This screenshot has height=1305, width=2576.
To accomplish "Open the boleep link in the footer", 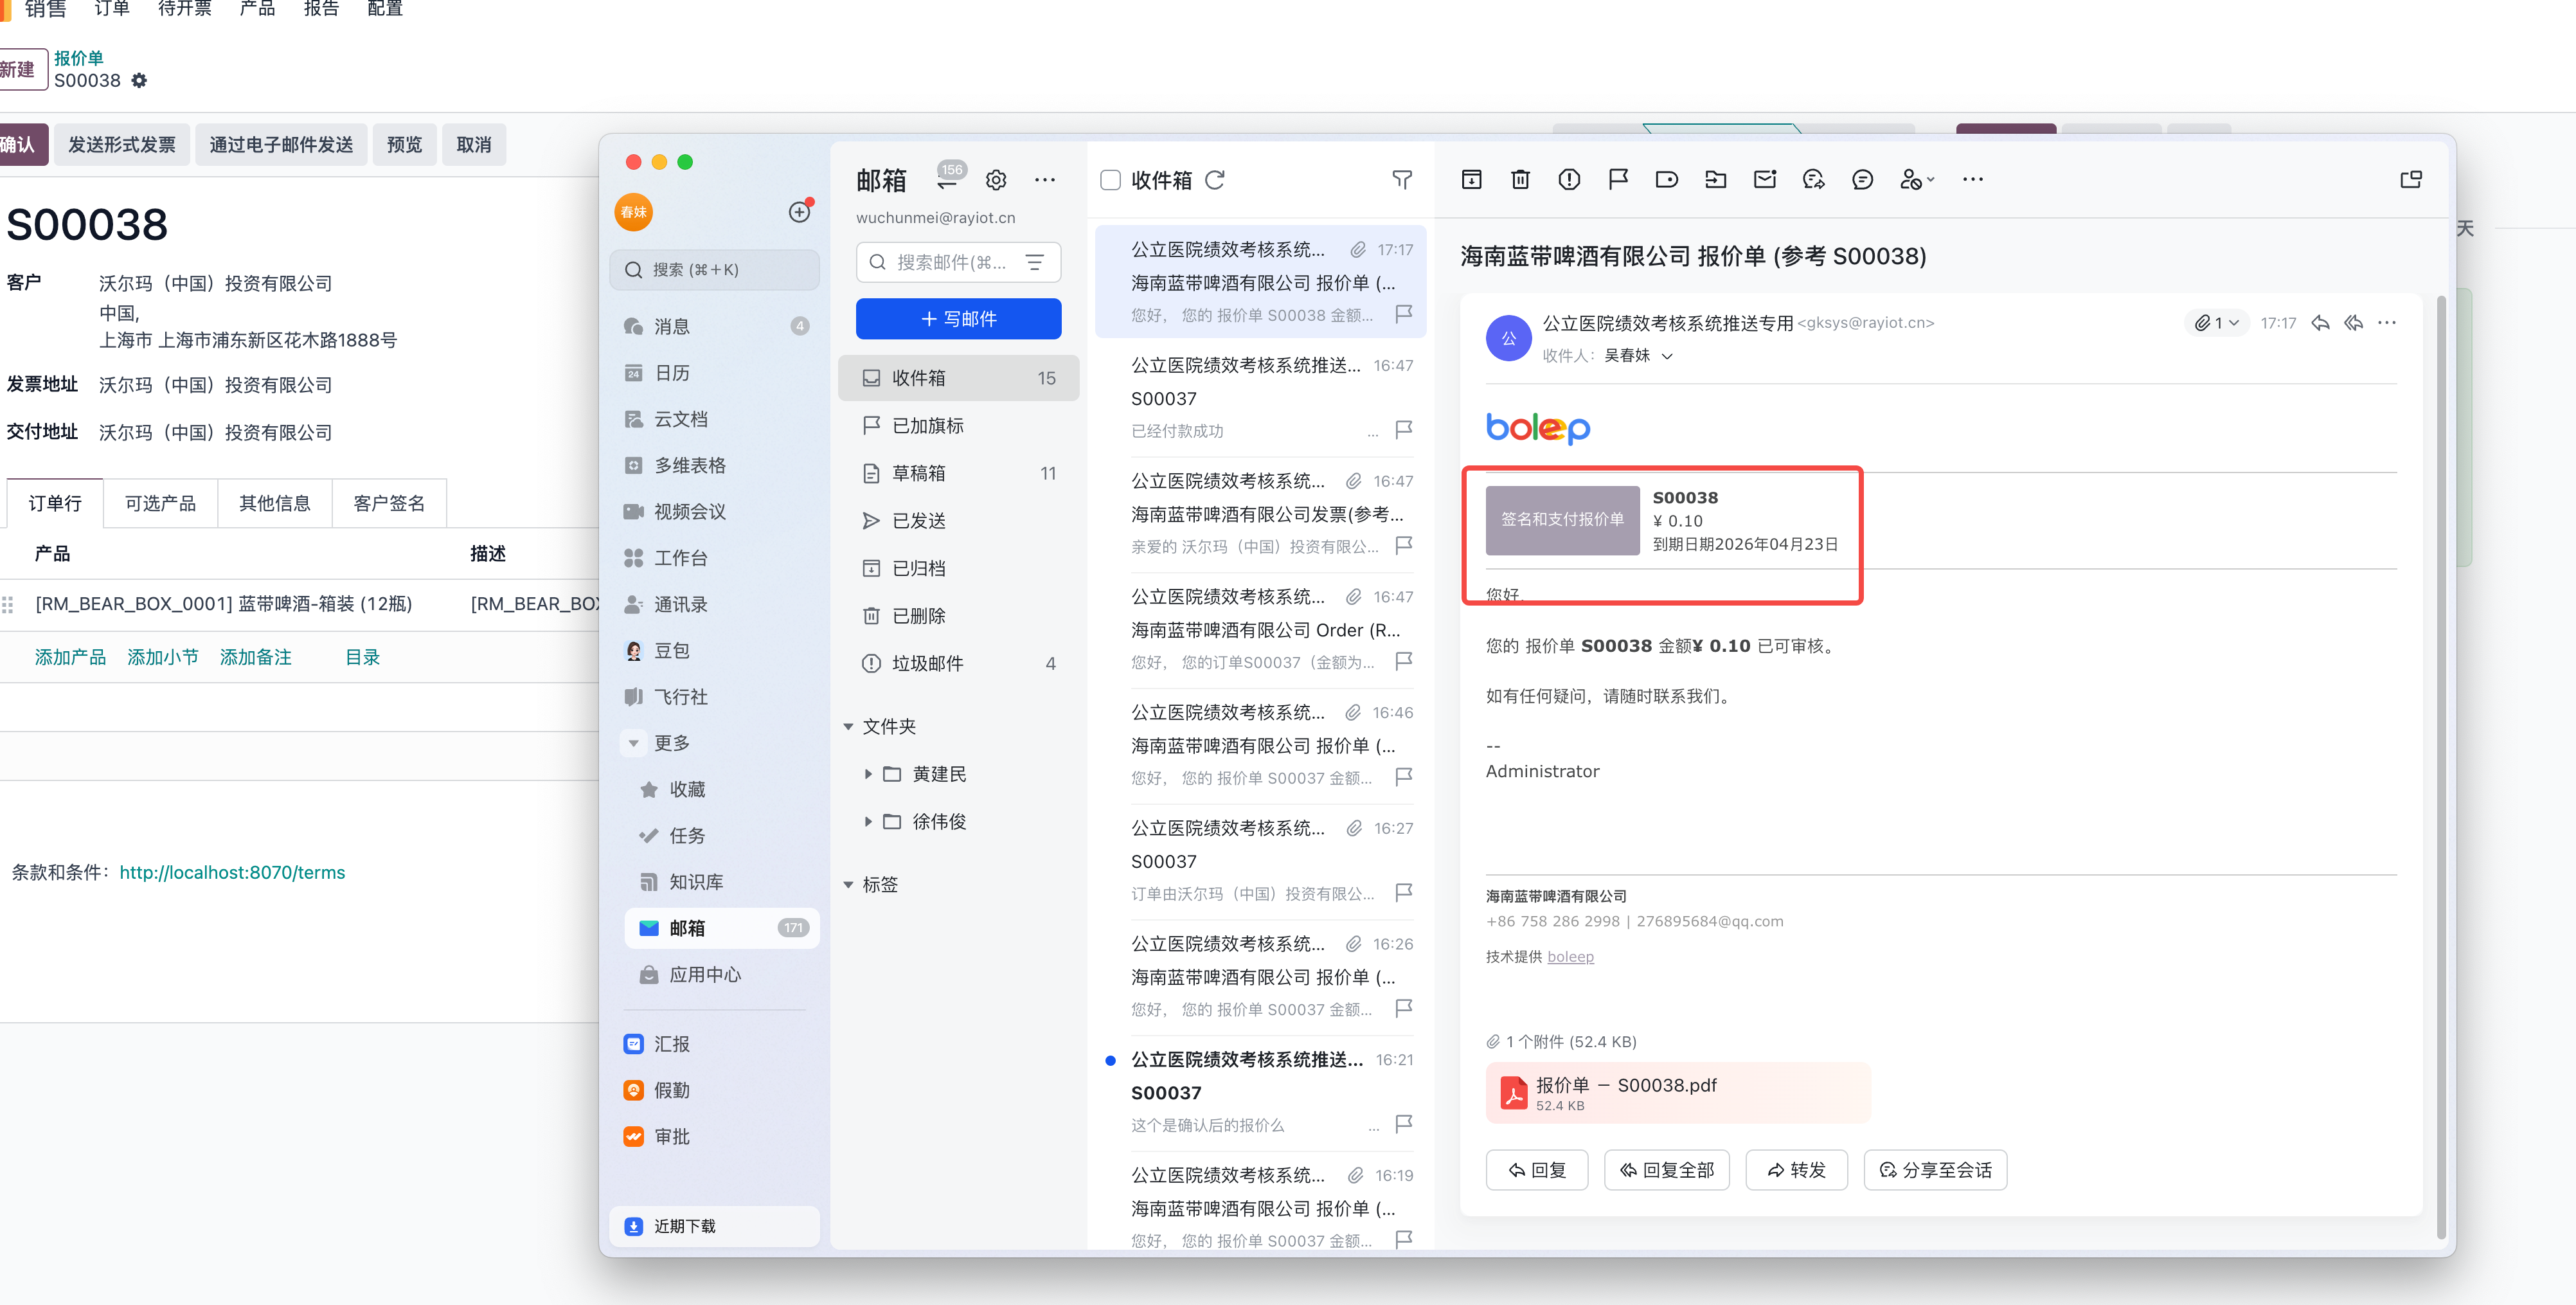I will 1570,957.
